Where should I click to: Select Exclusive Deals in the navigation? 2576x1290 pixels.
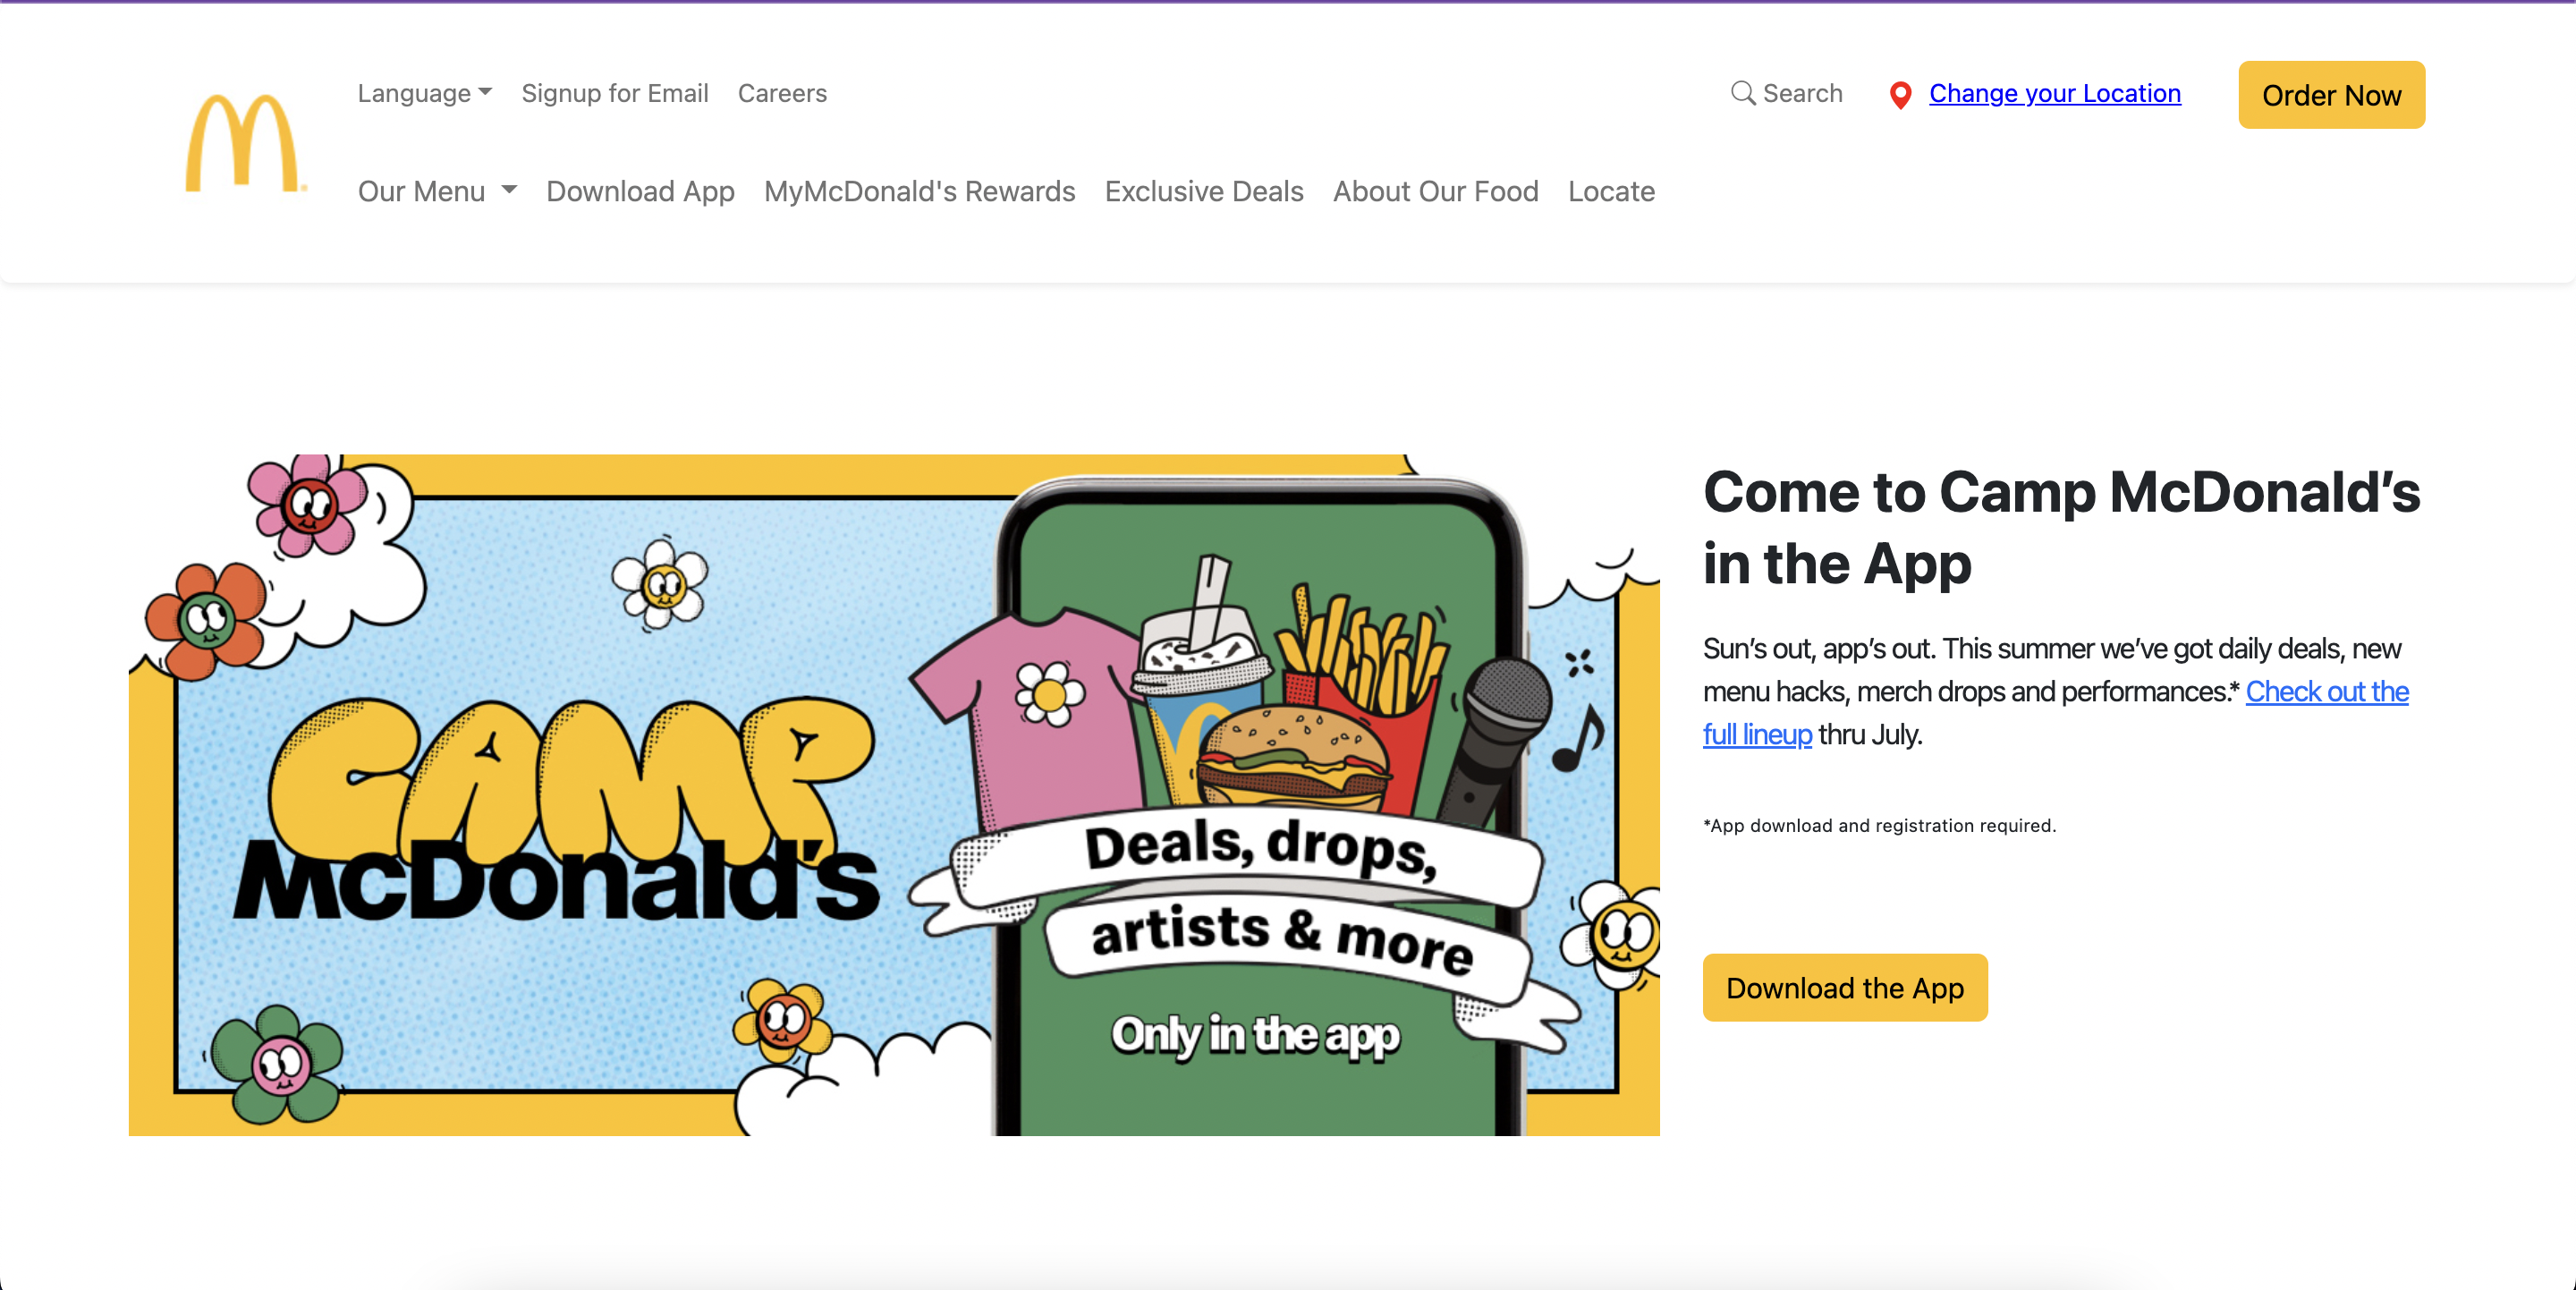pos(1204,191)
